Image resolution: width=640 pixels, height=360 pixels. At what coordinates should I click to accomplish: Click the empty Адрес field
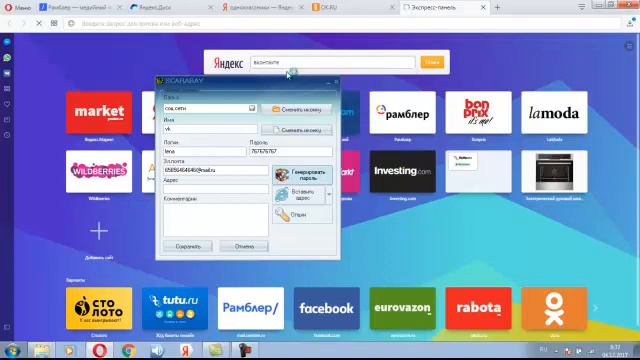[x=216, y=189]
